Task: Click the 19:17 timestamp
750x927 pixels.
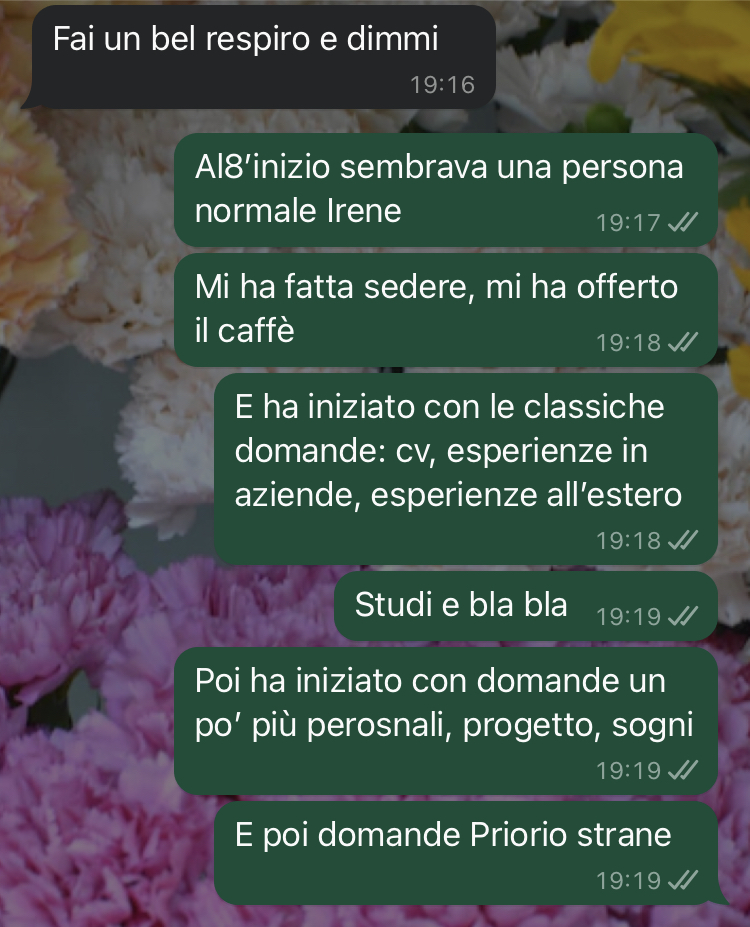Action: 628,223
